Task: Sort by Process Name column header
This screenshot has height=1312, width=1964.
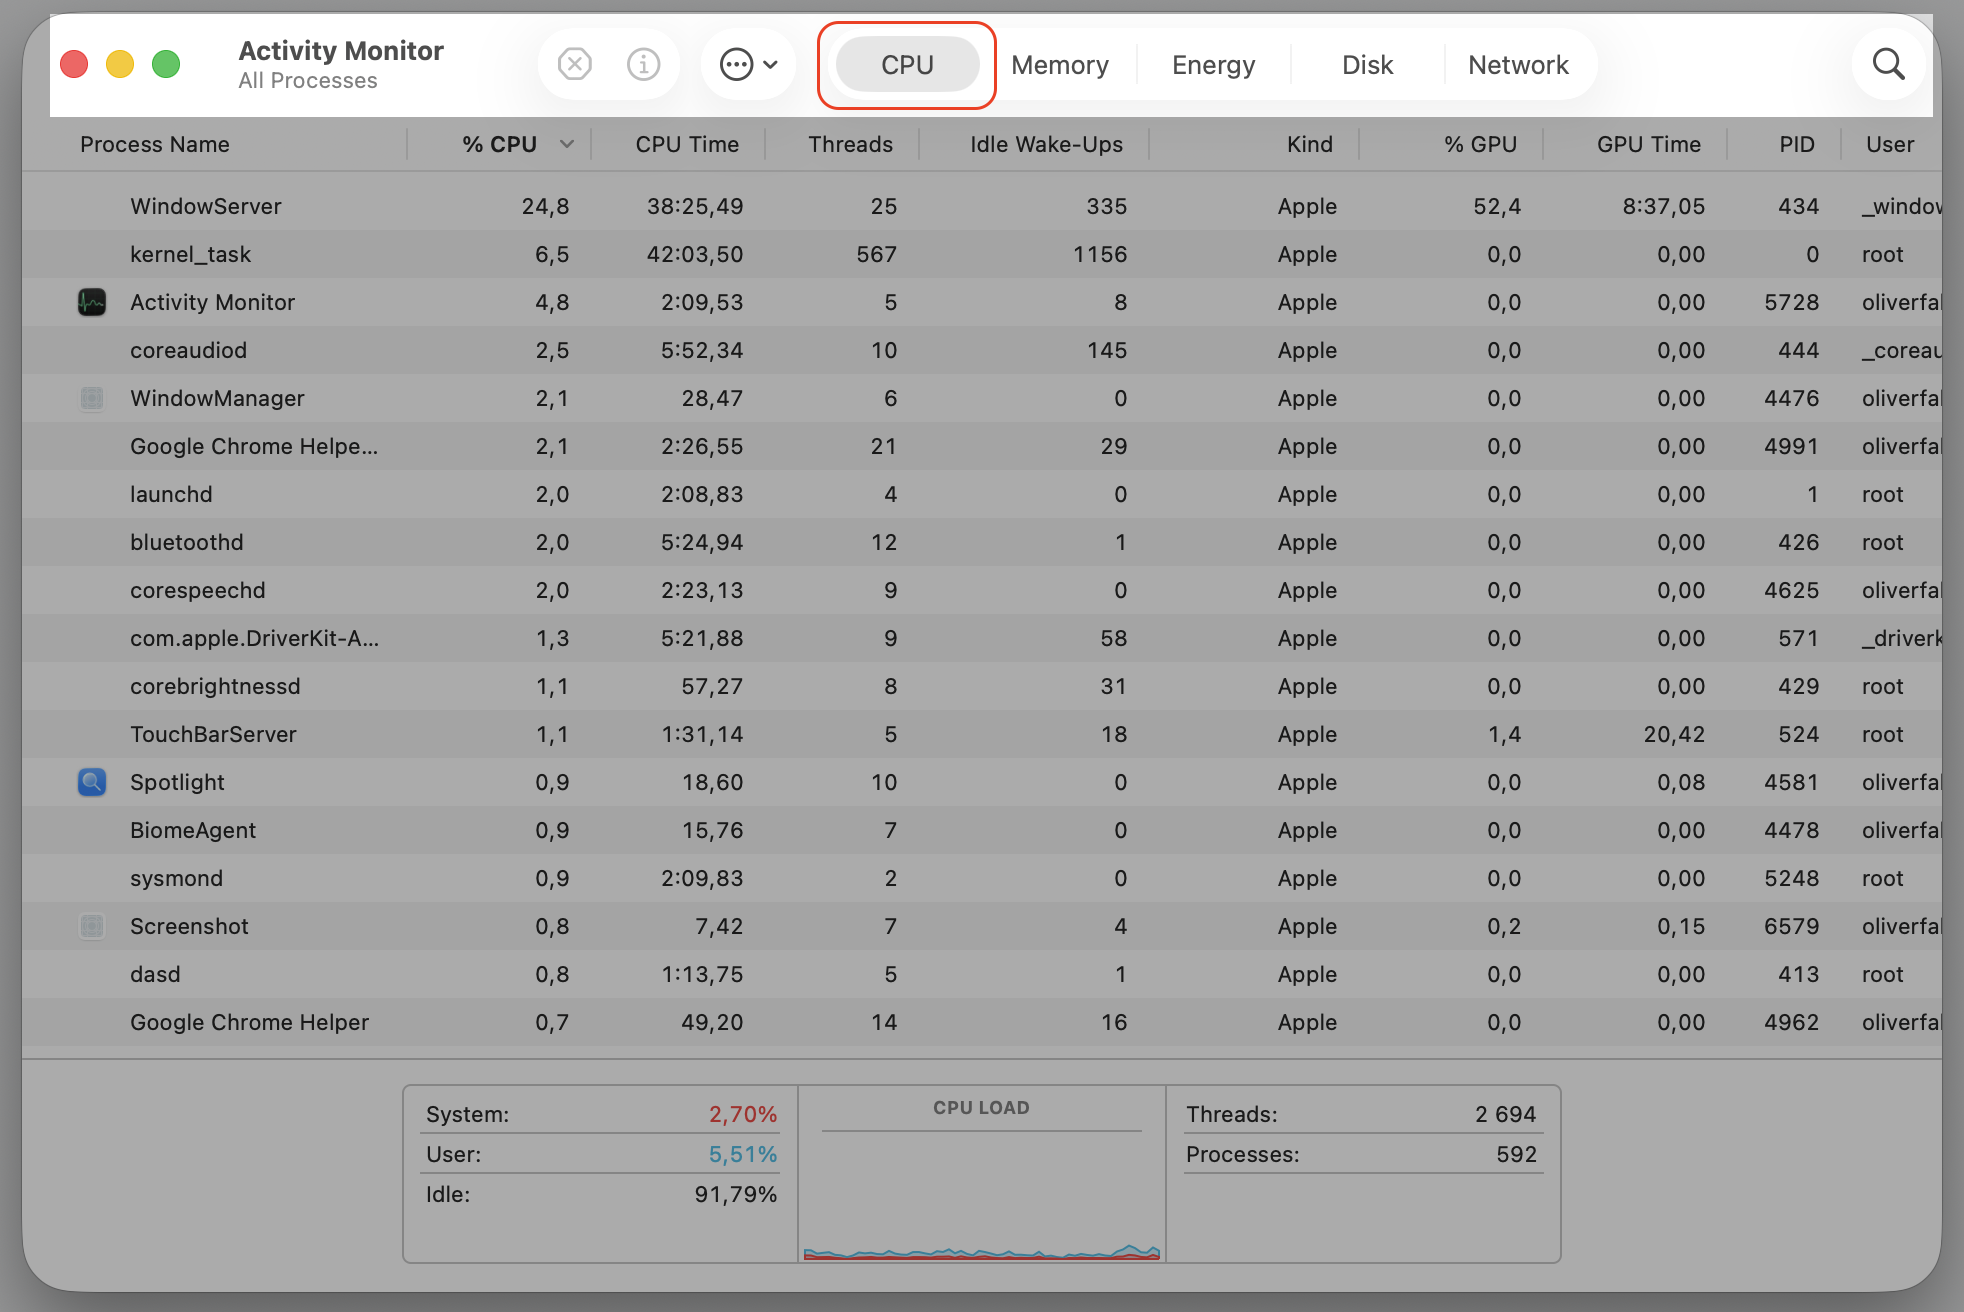Action: [x=155, y=144]
